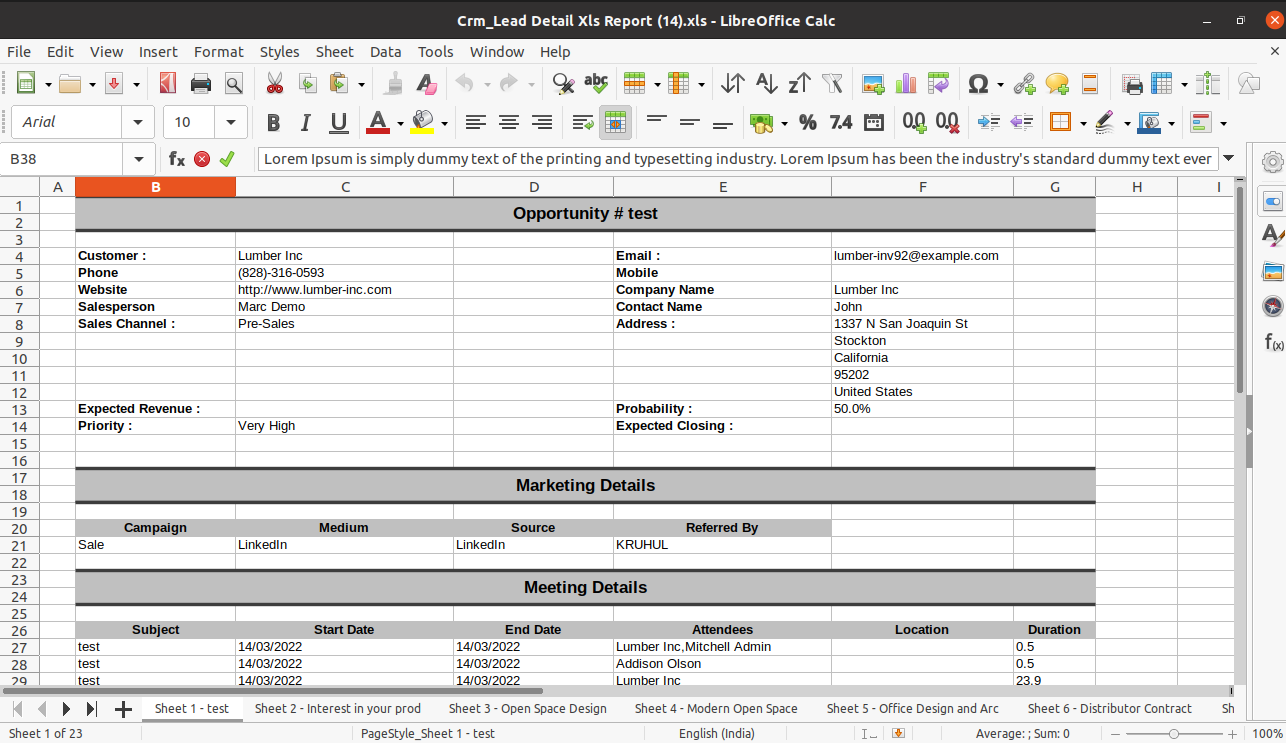Viewport: 1286px width, 743px height.
Task: Open Headers and Footers
Action: [x=1090, y=84]
